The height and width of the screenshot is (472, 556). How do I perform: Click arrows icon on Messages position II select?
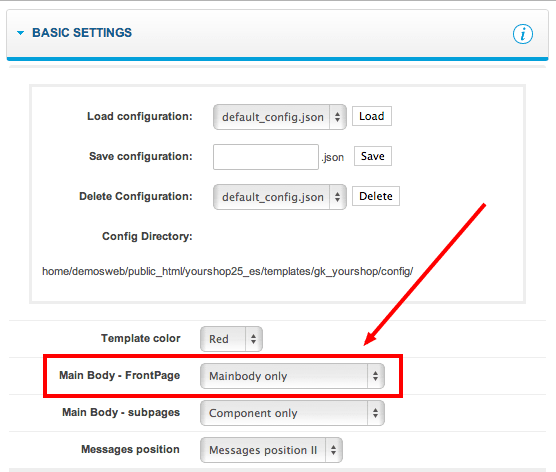click(333, 450)
